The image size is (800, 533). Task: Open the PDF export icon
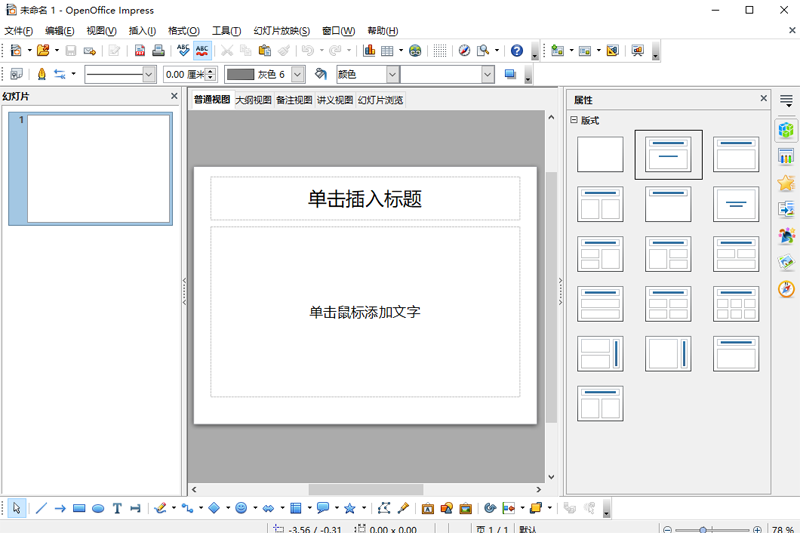tap(139, 50)
